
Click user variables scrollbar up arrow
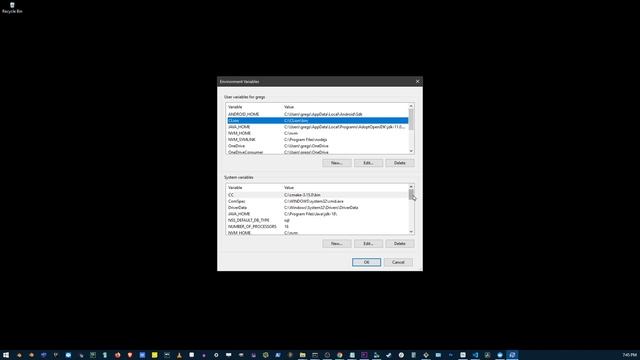coord(411,106)
